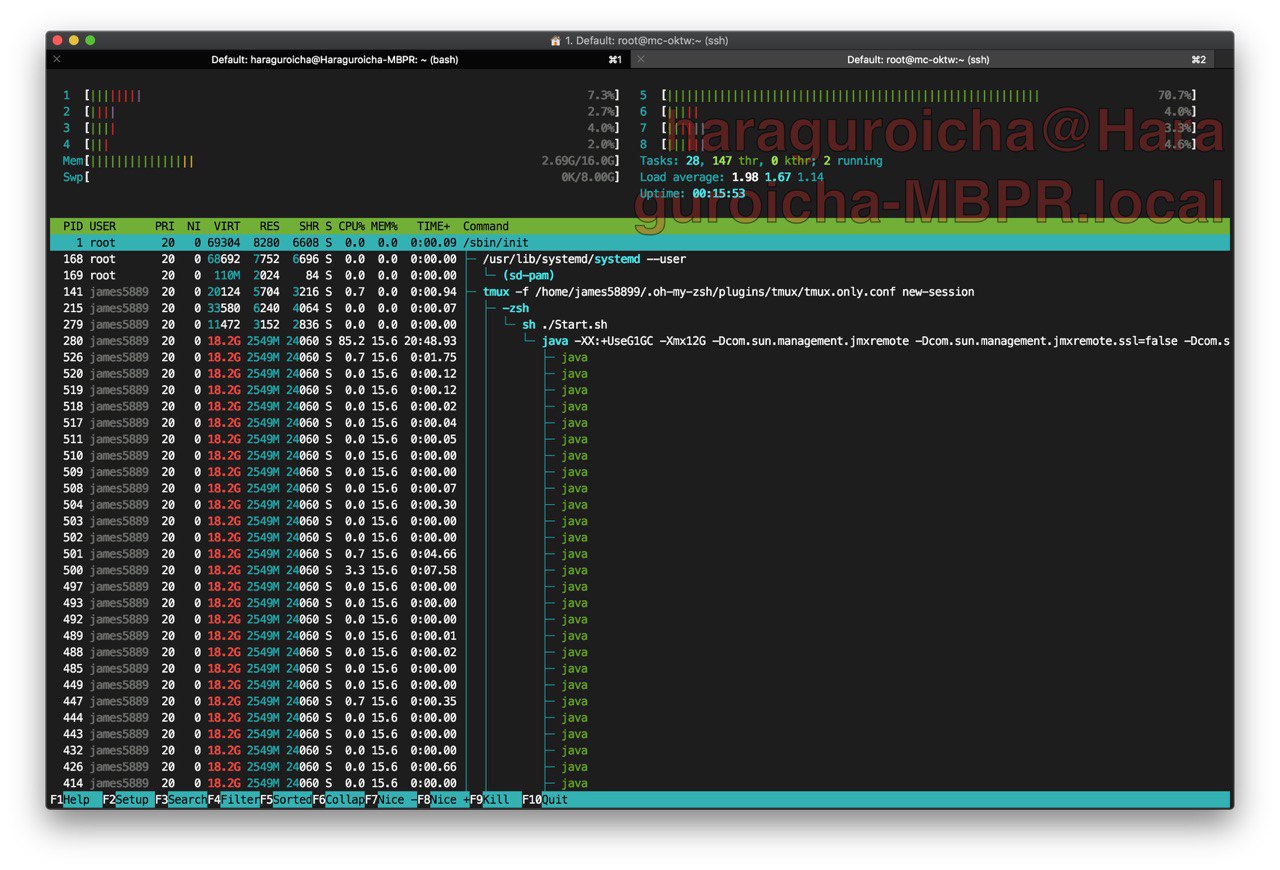Click F10 Quit to exit htop
1280x870 pixels.
click(x=545, y=800)
